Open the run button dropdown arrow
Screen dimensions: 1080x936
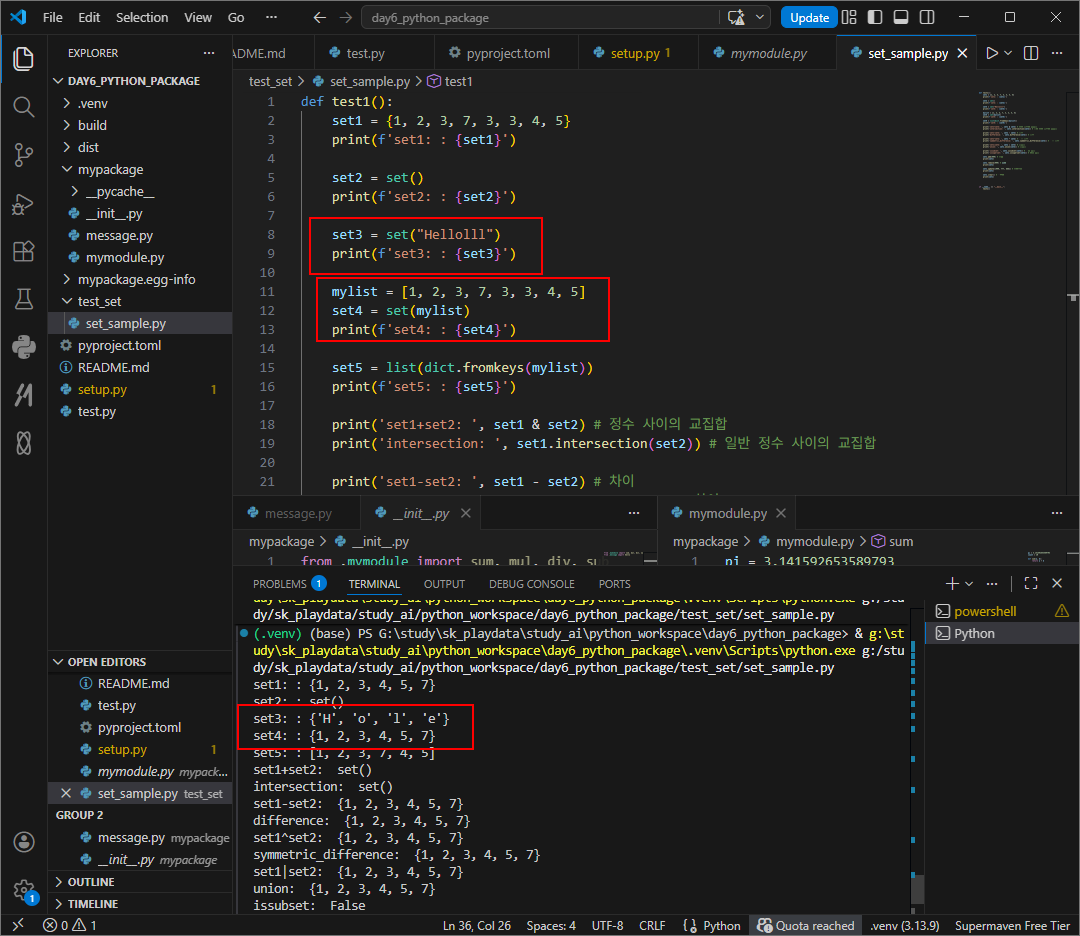click(1008, 53)
